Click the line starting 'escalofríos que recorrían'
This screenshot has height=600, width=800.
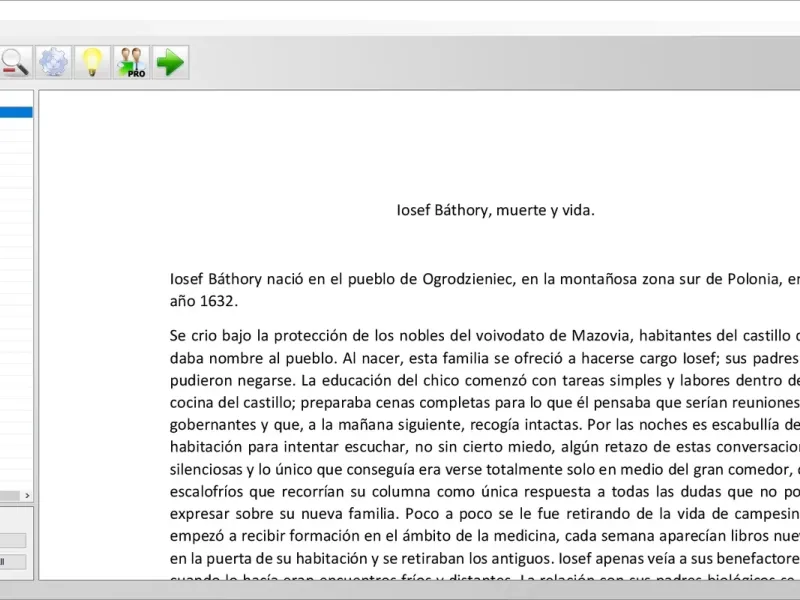(485, 492)
